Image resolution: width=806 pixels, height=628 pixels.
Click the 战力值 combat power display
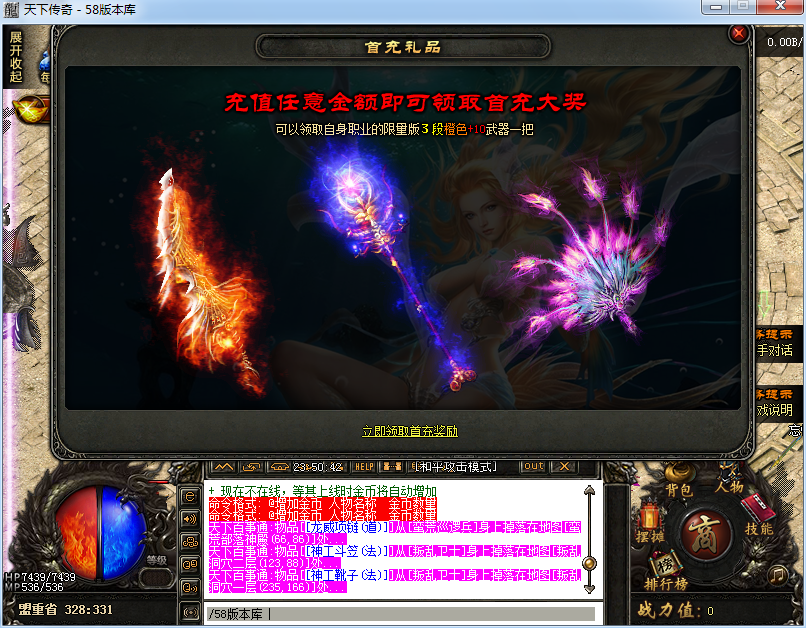[675, 610]
